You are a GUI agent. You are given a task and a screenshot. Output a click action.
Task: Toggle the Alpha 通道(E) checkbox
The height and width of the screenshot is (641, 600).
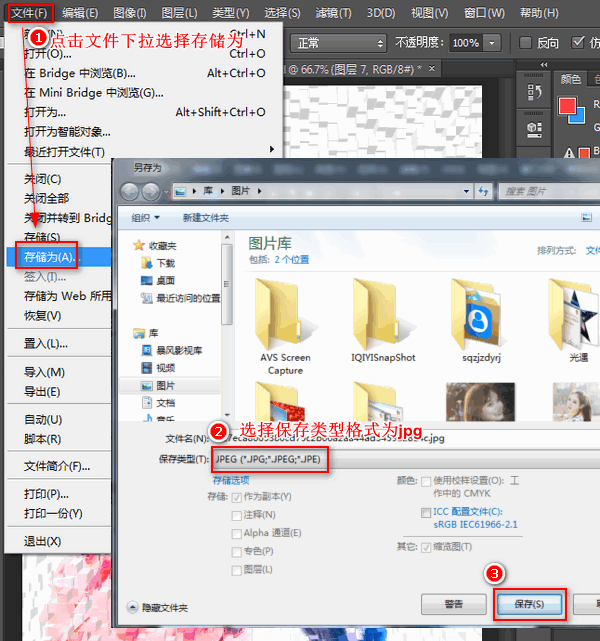click(236, 534)
